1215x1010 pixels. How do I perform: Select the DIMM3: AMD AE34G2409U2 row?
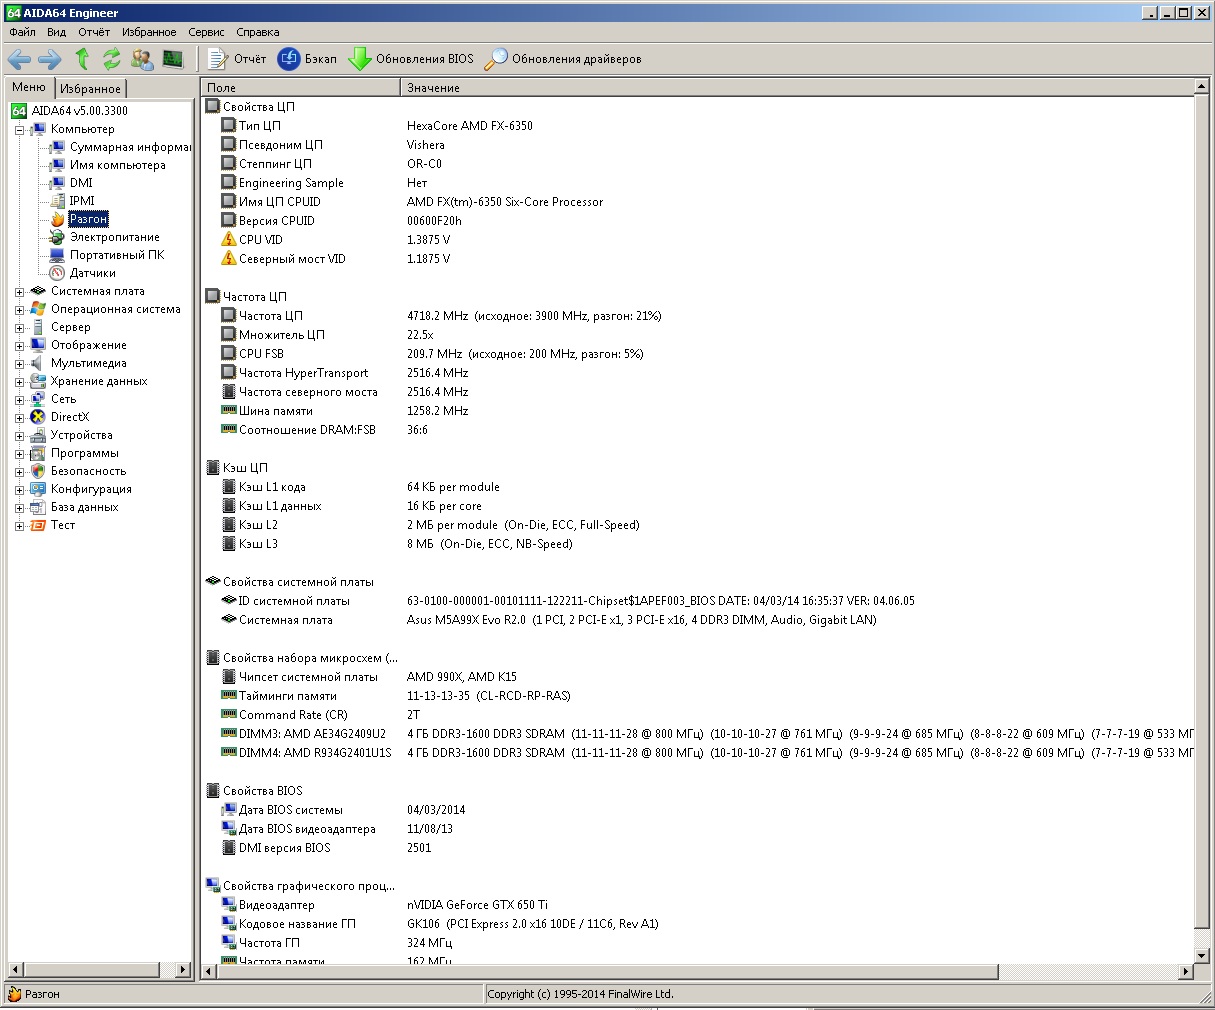pos(698,734)
